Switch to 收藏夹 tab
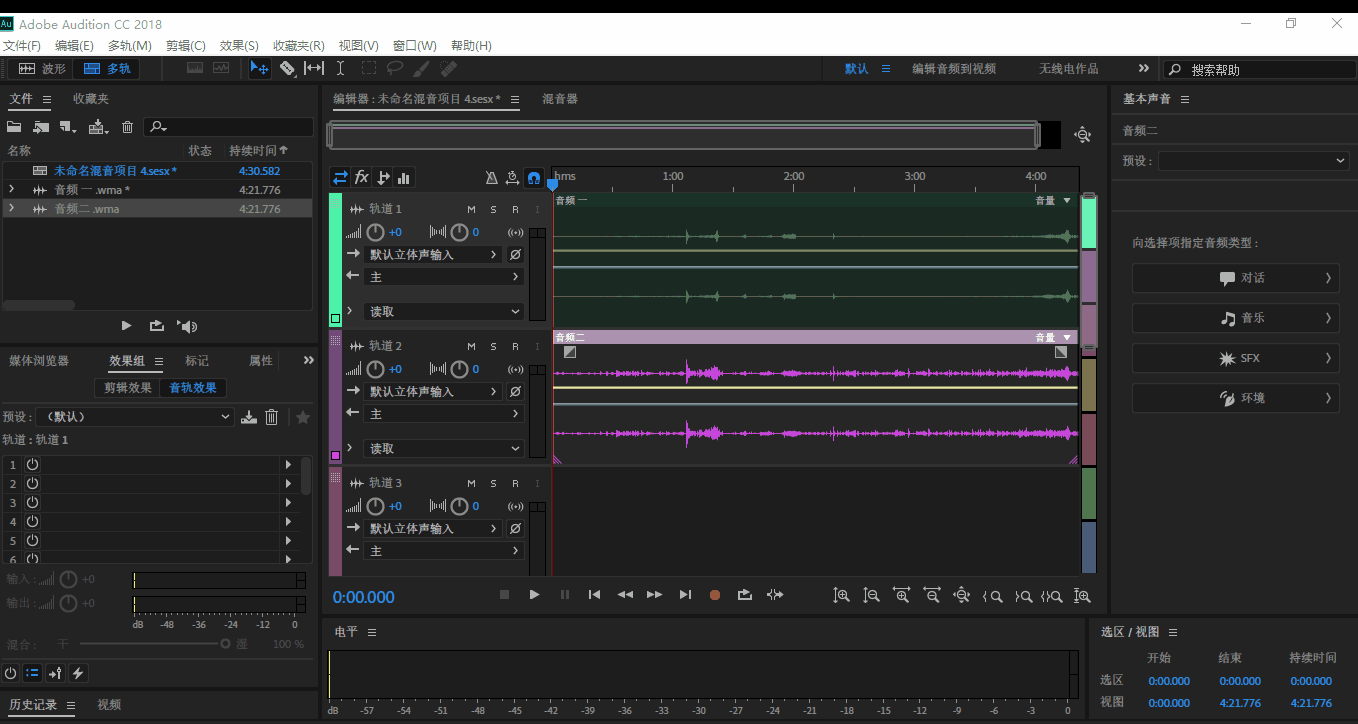Screen dimensions: 1358x724 91,99
